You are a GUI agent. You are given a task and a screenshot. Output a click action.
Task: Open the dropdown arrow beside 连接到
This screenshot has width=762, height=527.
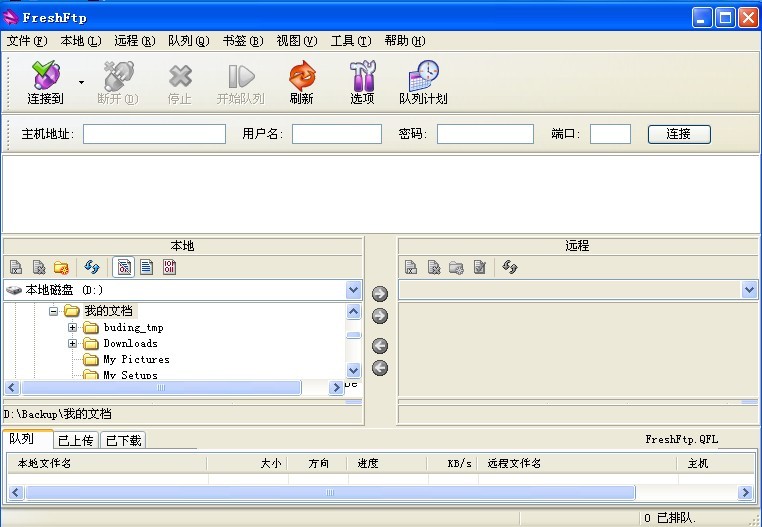(80, 81)
